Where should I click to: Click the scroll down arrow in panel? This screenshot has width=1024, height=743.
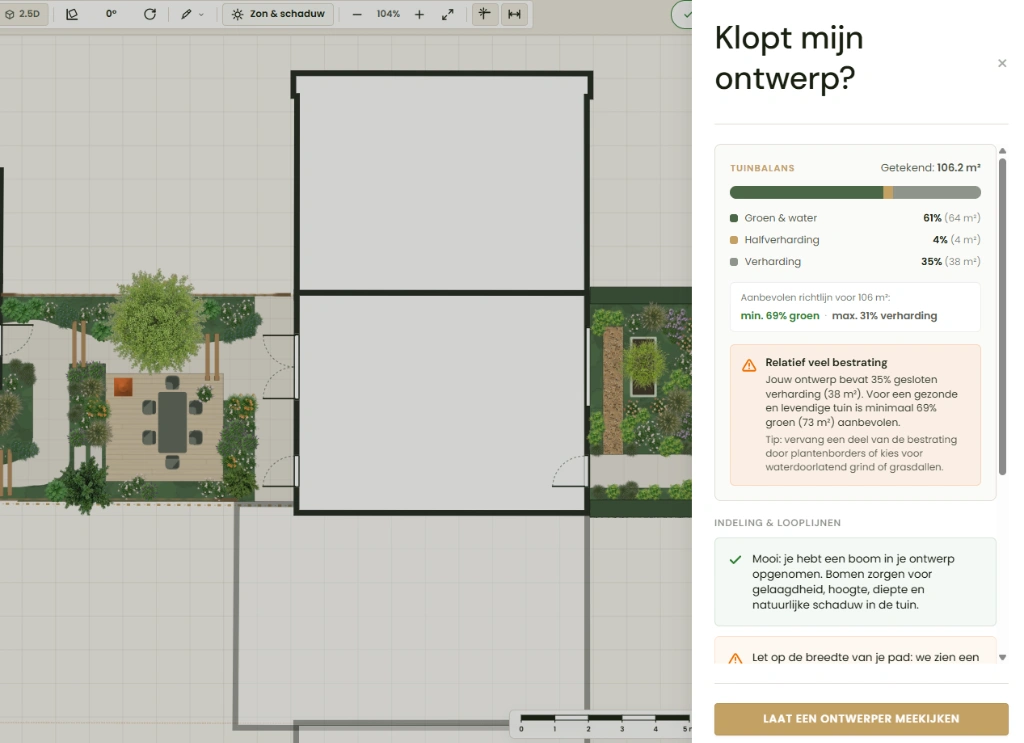(x=1002, y=657)
